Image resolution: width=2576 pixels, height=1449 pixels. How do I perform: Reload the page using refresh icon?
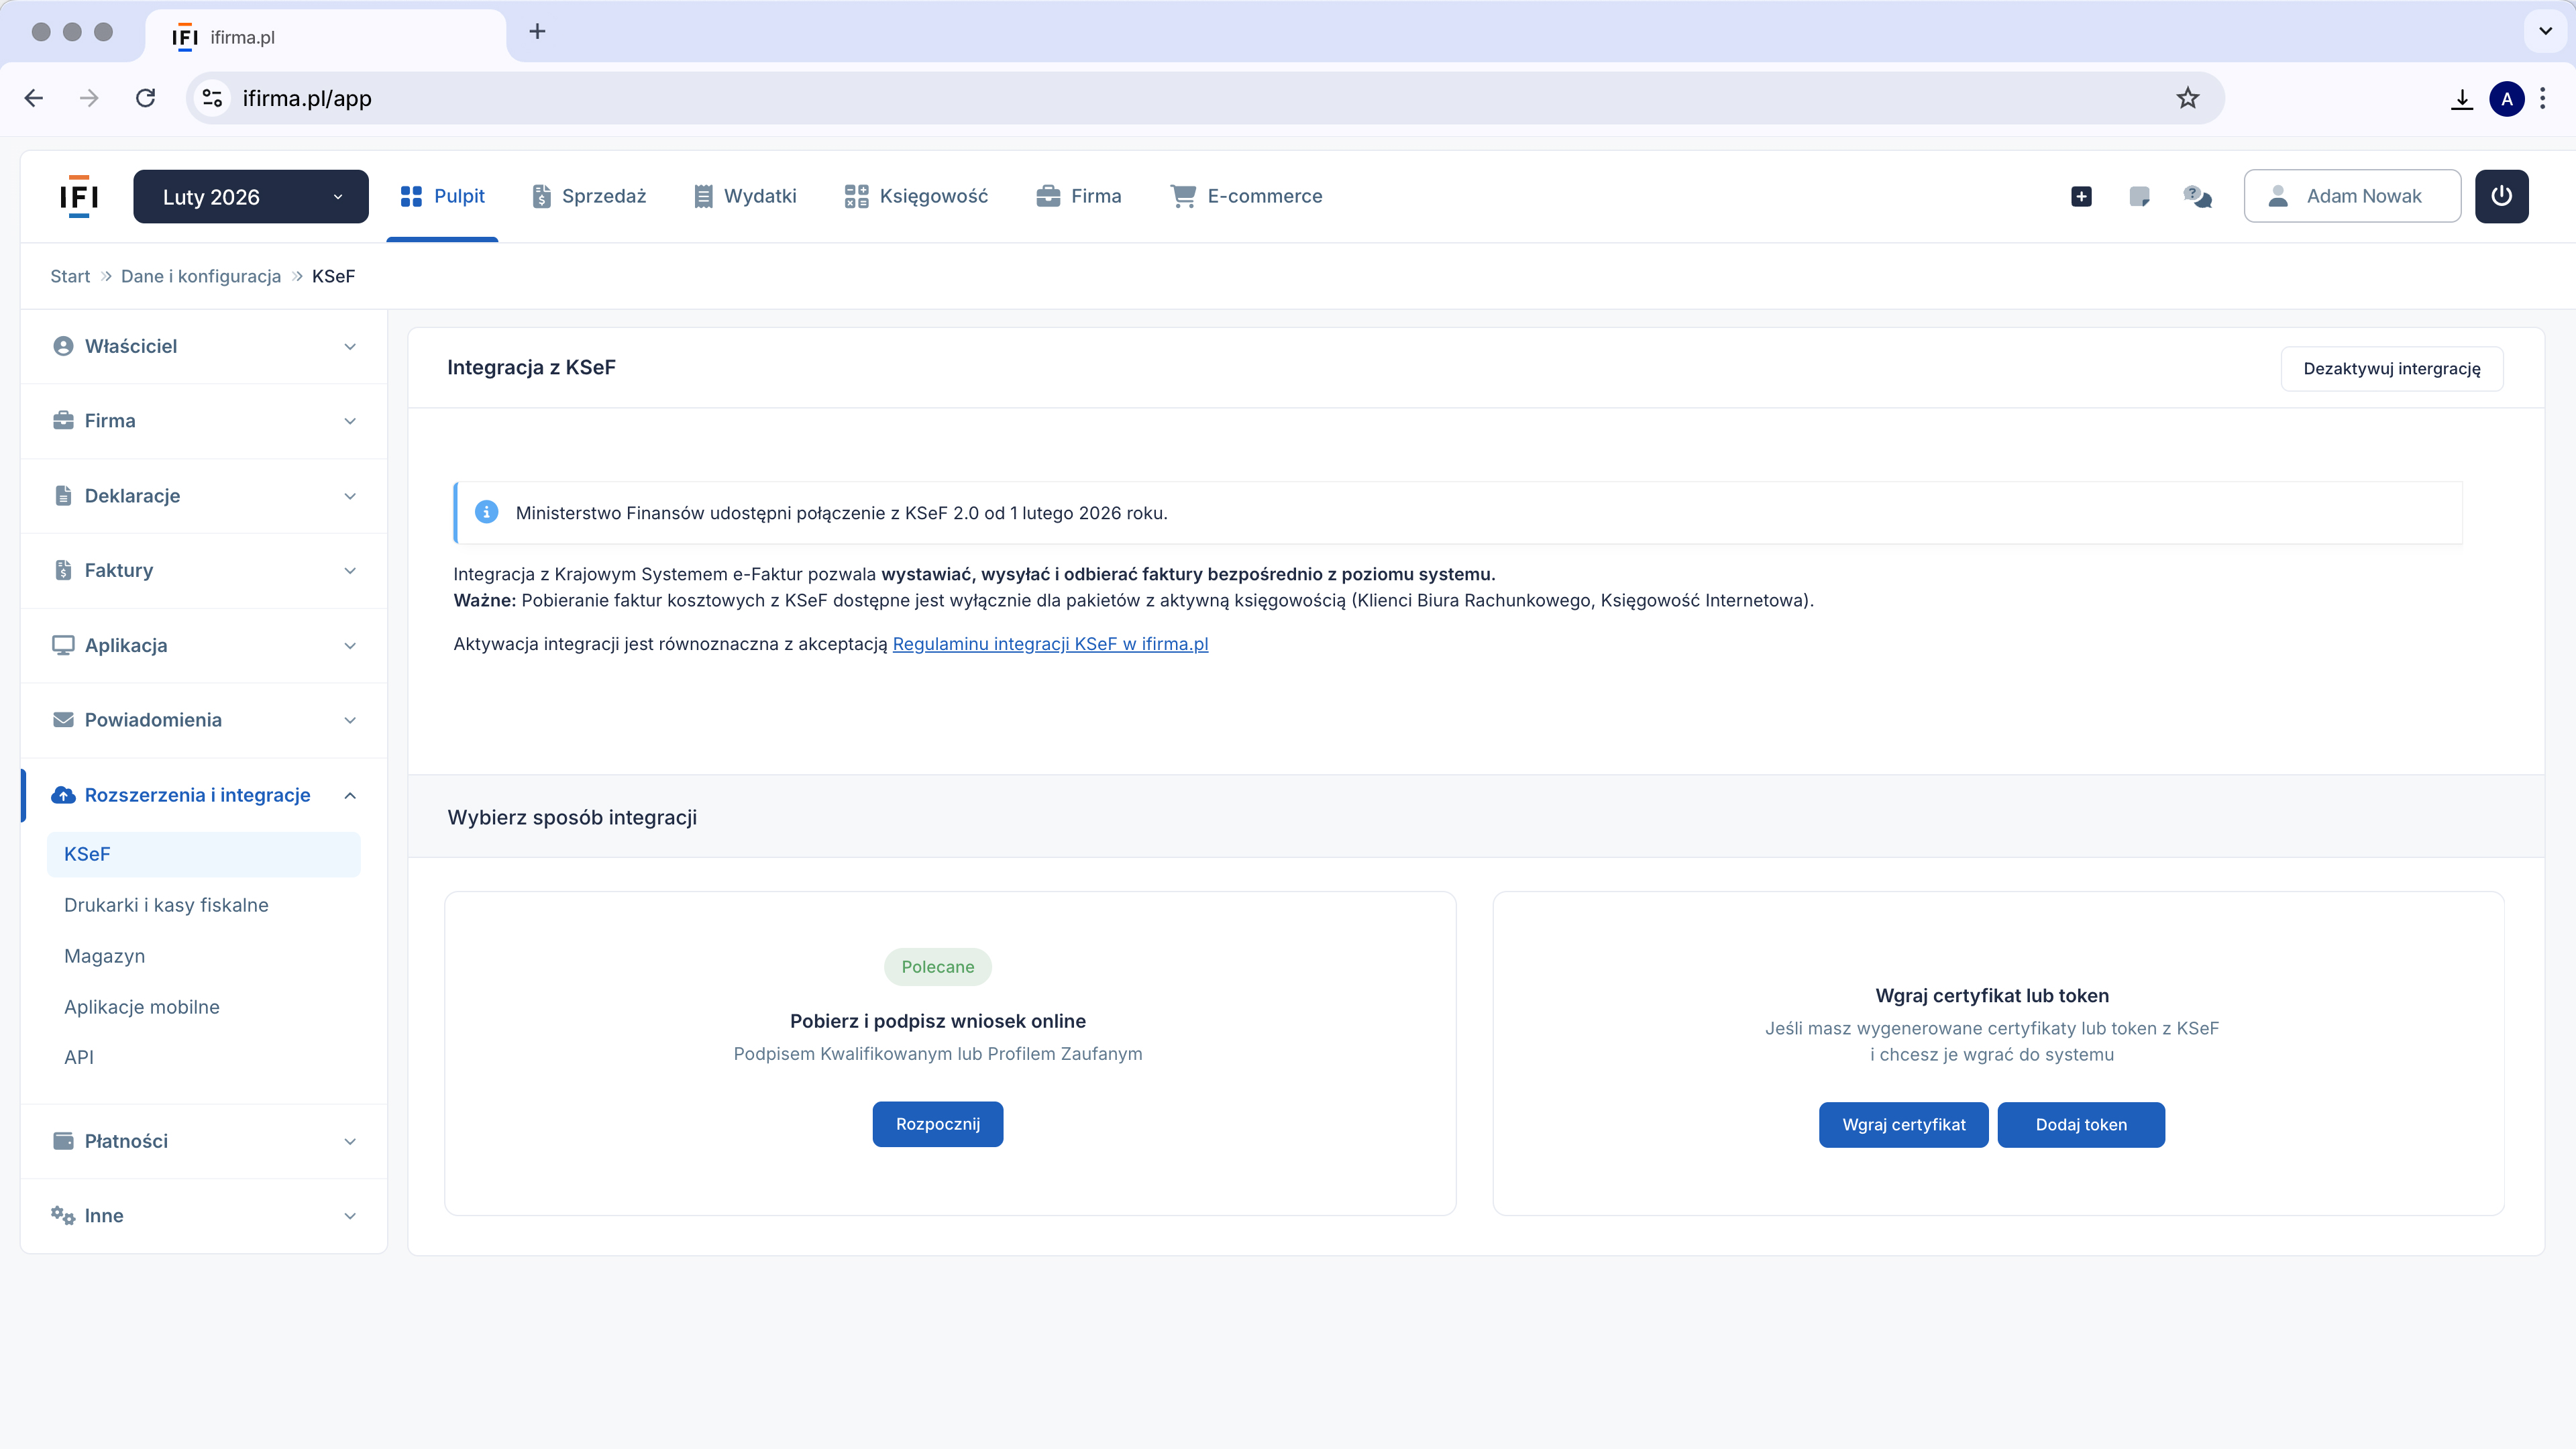146,98
